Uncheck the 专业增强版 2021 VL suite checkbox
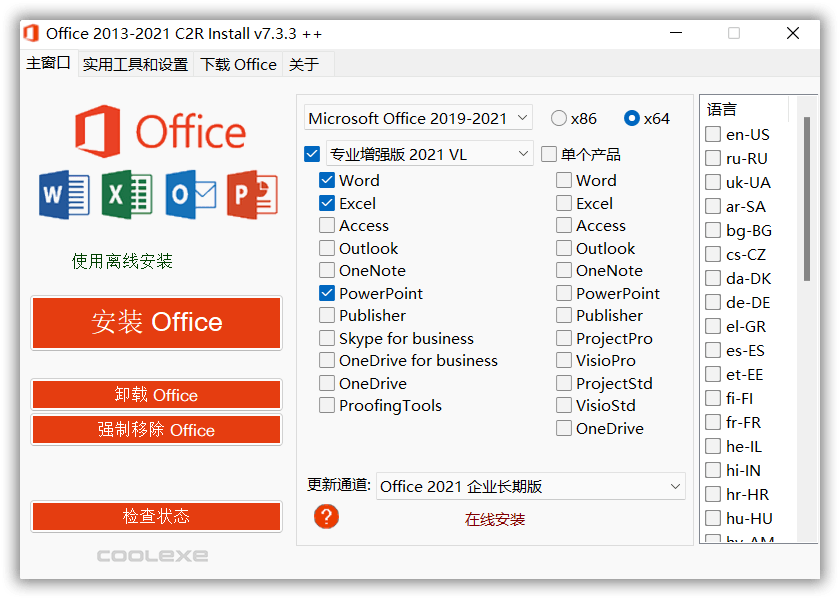 tap(312, 154)
